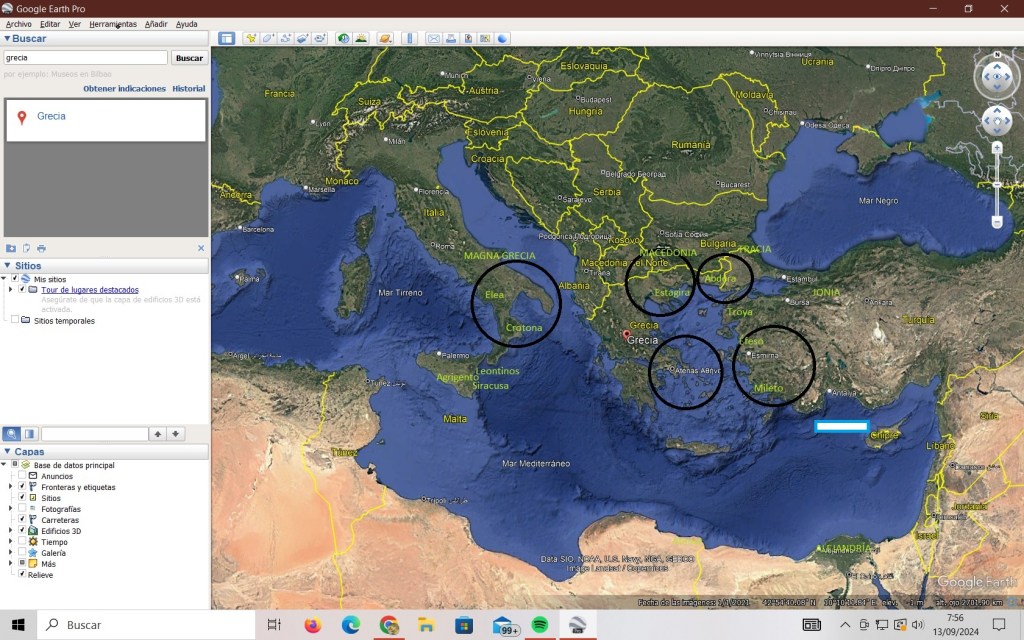1024x640 pixels.
Task: Expand the Fronteras y etiquetas layer tree
Action: 11,487
